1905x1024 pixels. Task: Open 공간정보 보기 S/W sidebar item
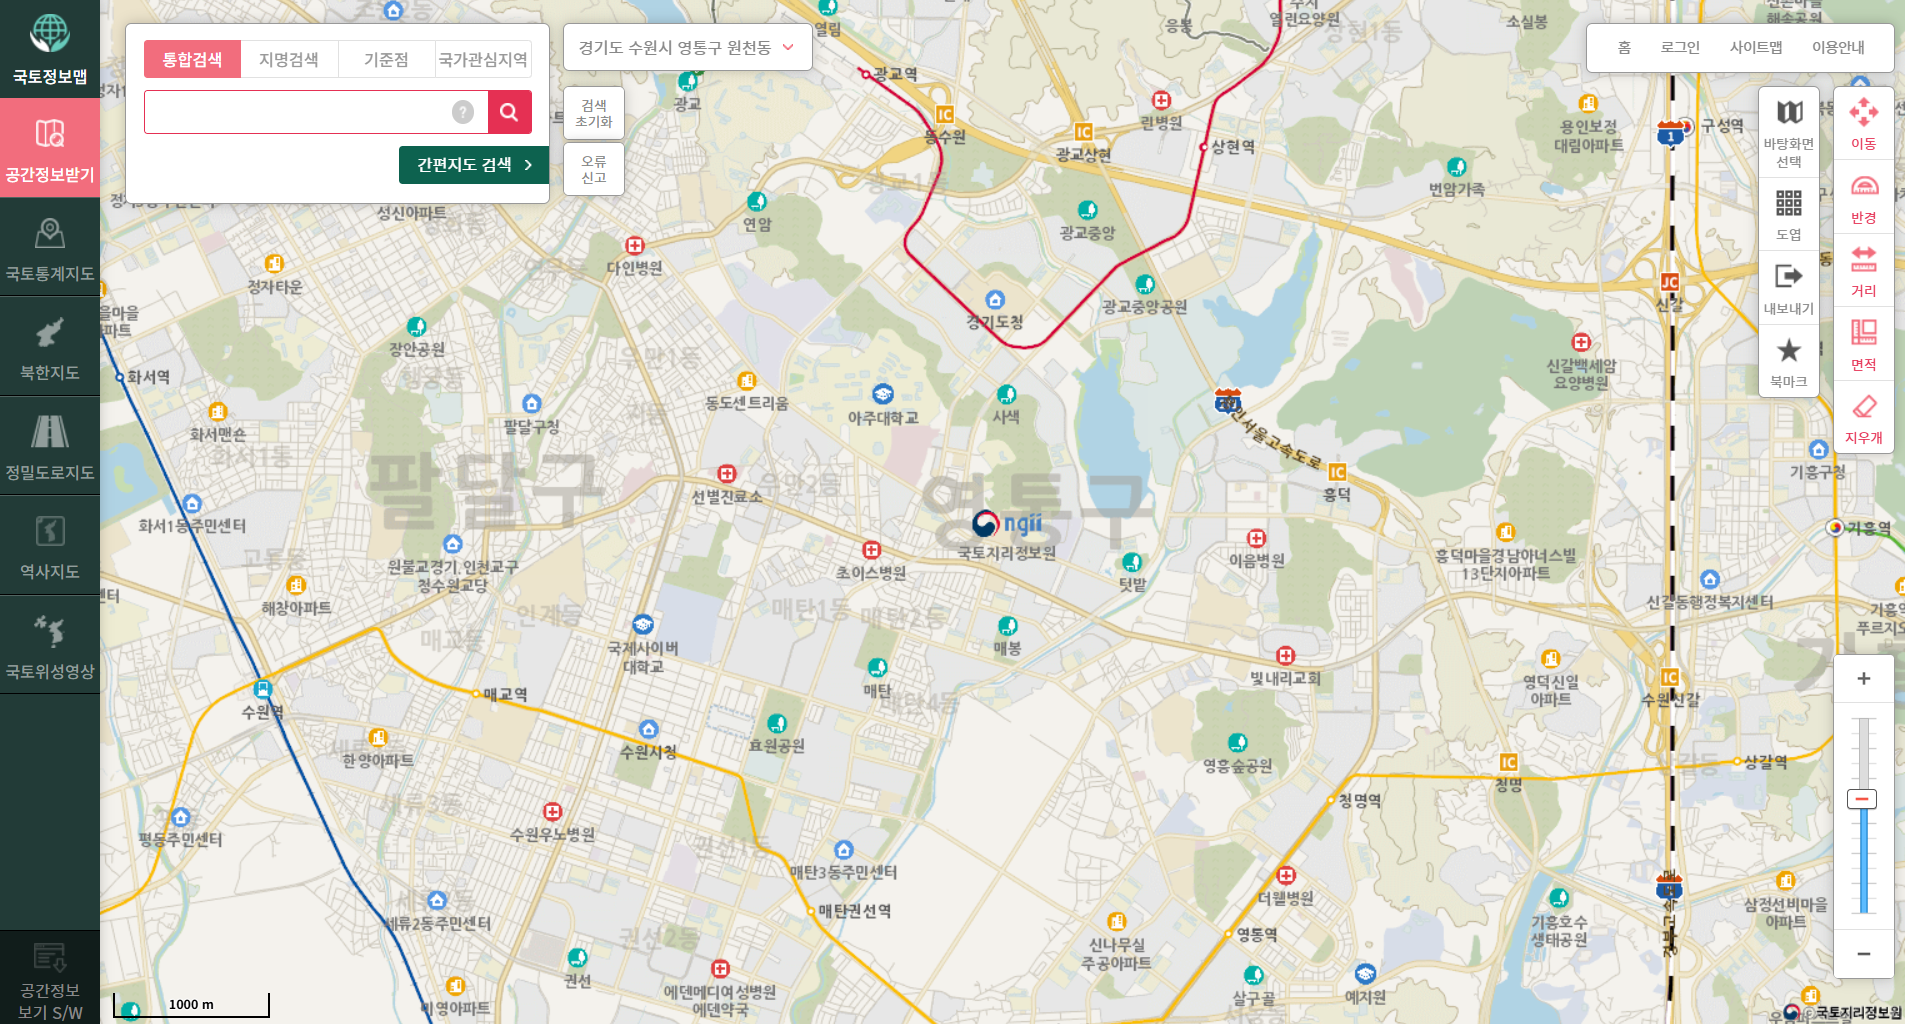[50, 978]
